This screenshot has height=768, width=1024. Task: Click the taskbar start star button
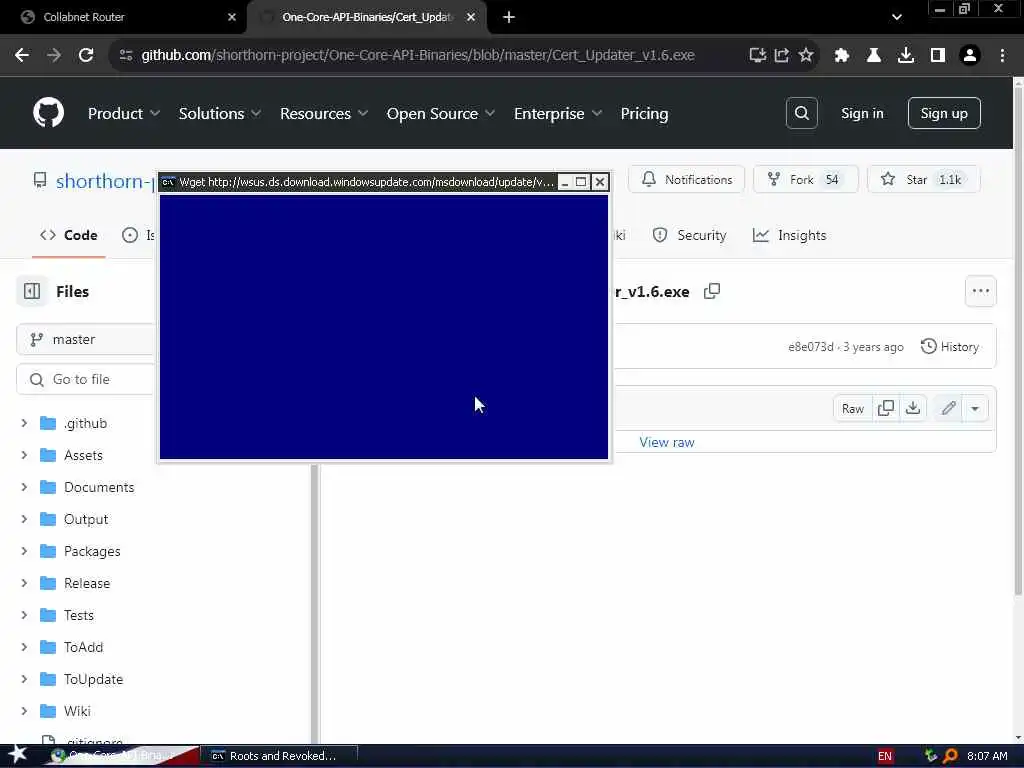[x=17, y=755]
